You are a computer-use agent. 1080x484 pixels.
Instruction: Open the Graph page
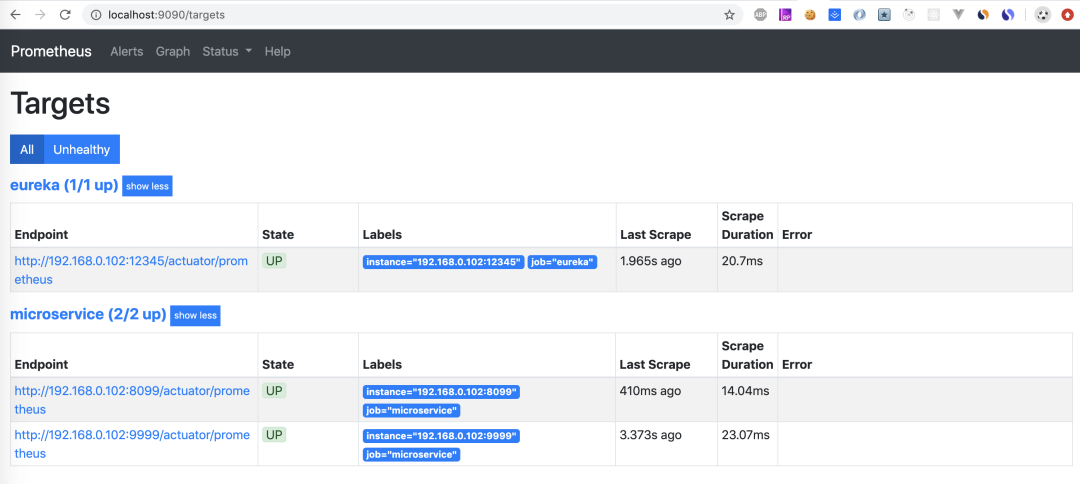pyautogui.click(x=173, y=51)
